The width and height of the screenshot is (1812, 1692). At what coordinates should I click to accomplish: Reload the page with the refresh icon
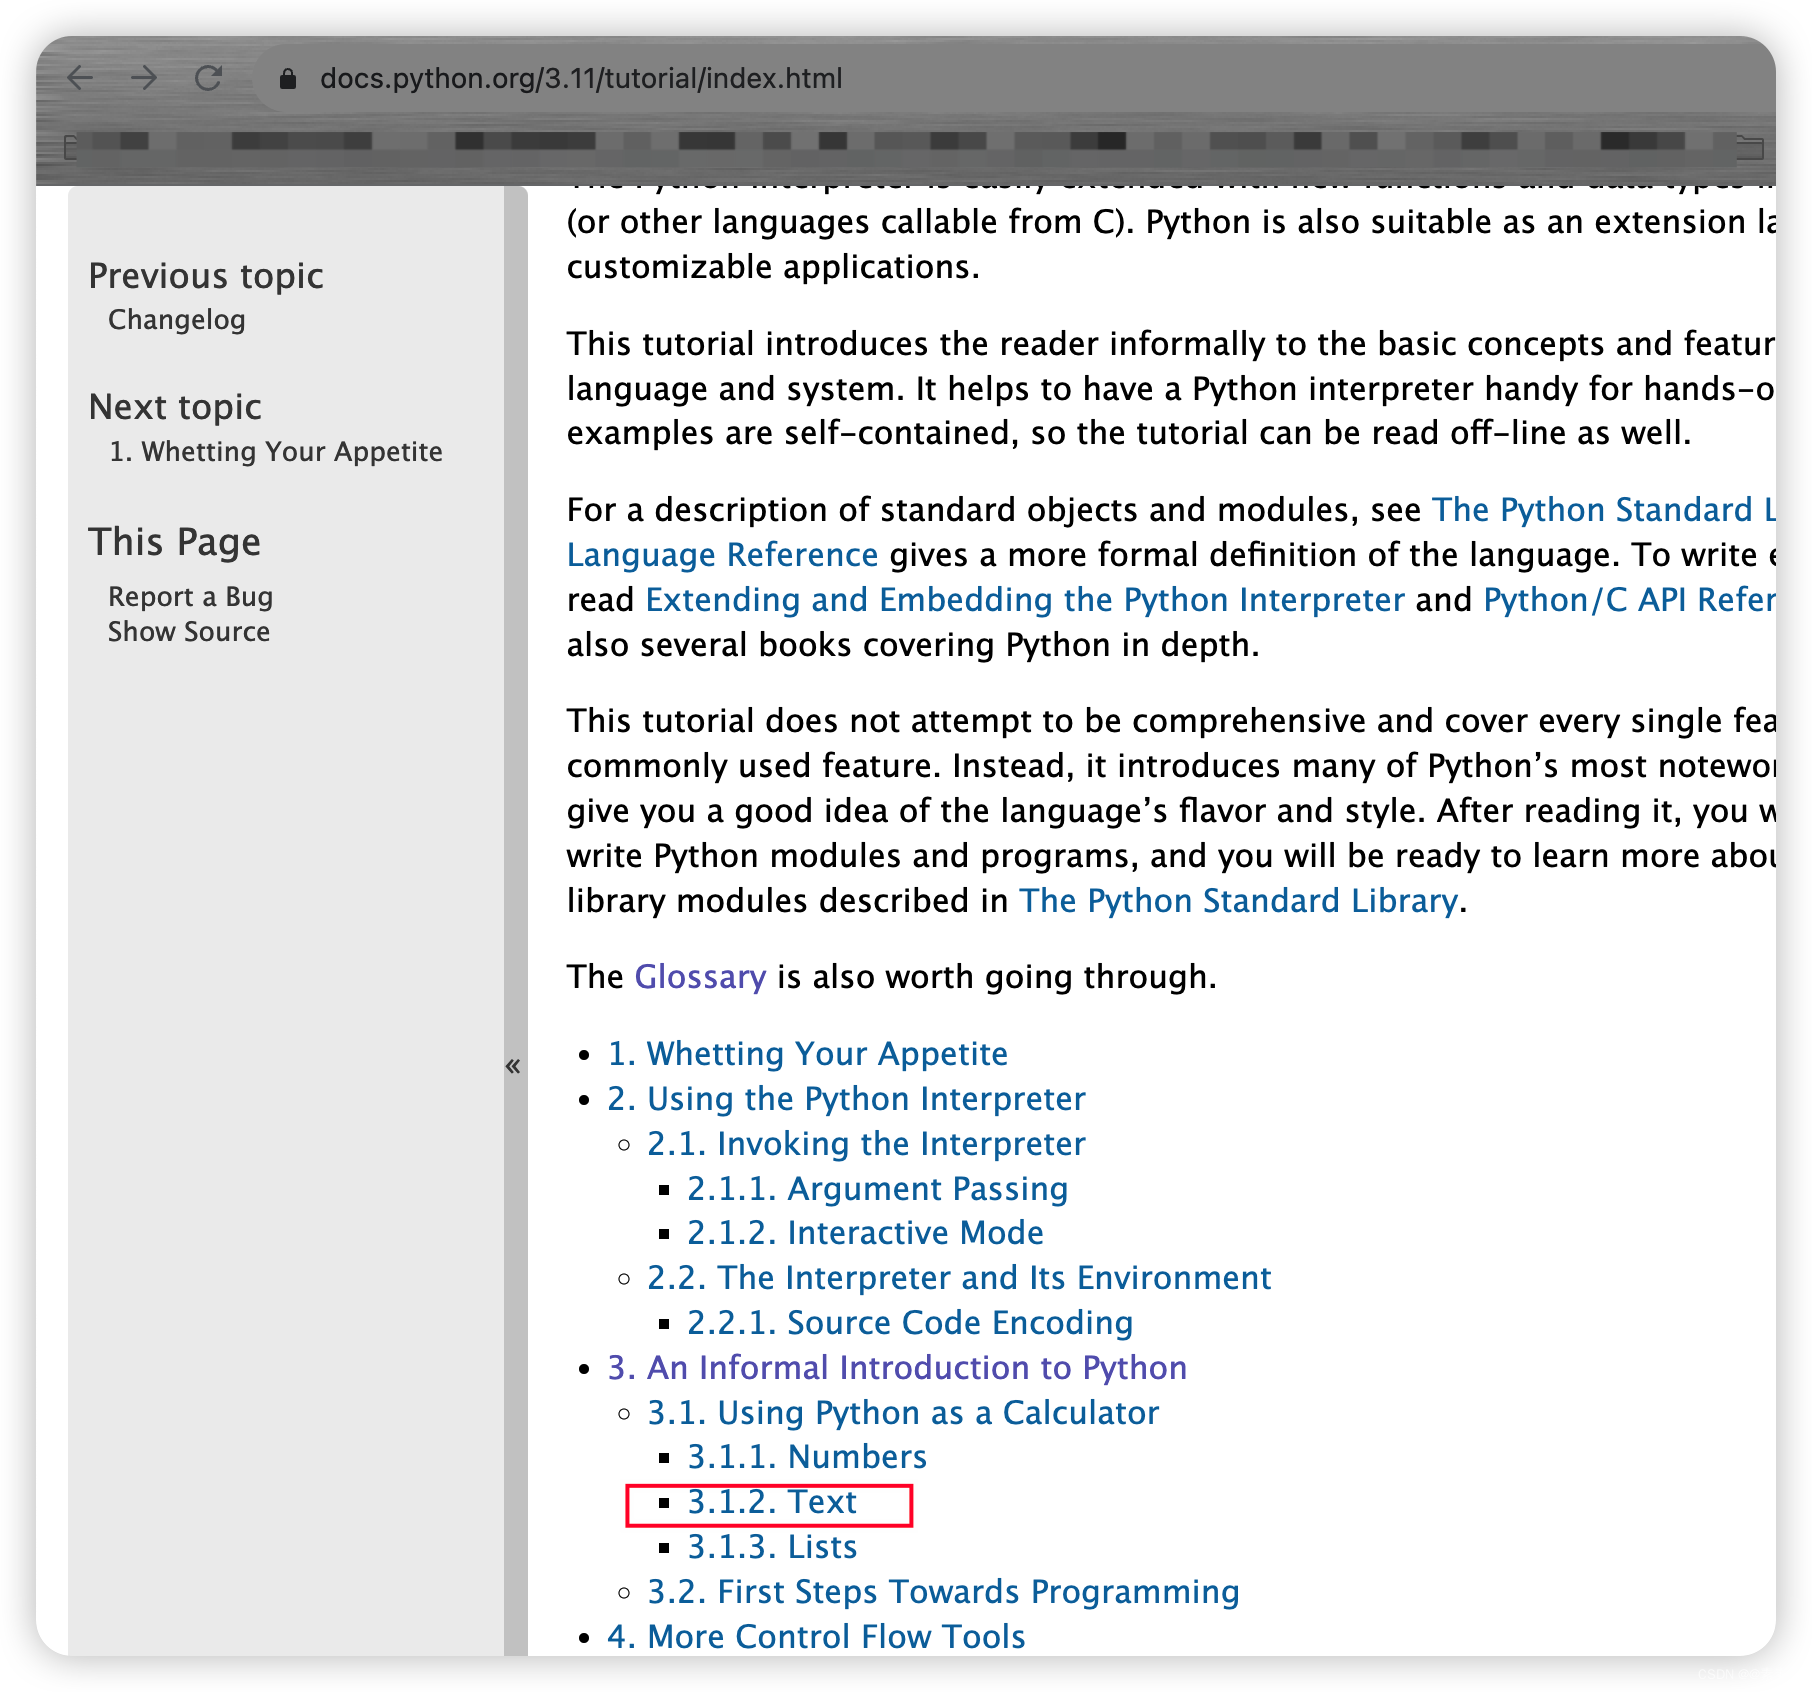tap(208, 78)
